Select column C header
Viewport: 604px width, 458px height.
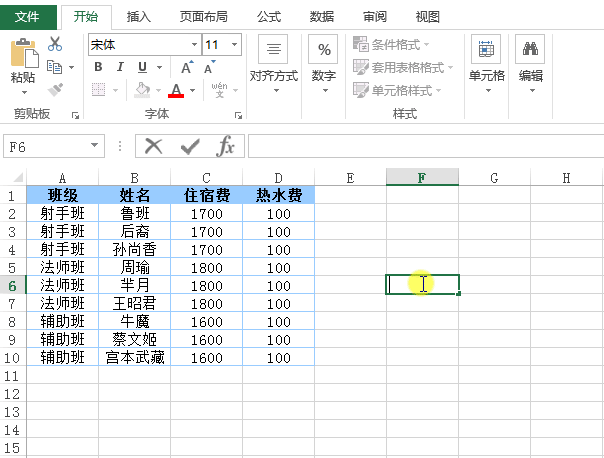pyautogui.click(x=206, y=178)
